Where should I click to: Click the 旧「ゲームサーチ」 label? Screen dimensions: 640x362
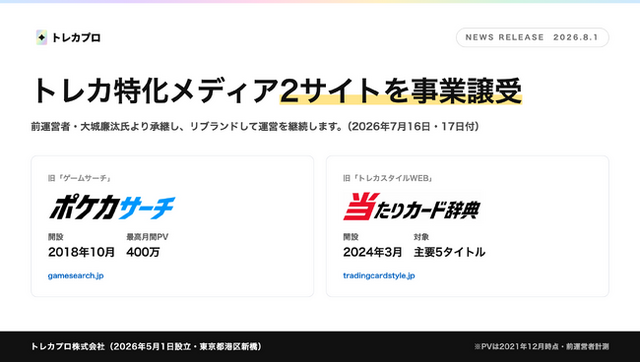click(80, 178)
